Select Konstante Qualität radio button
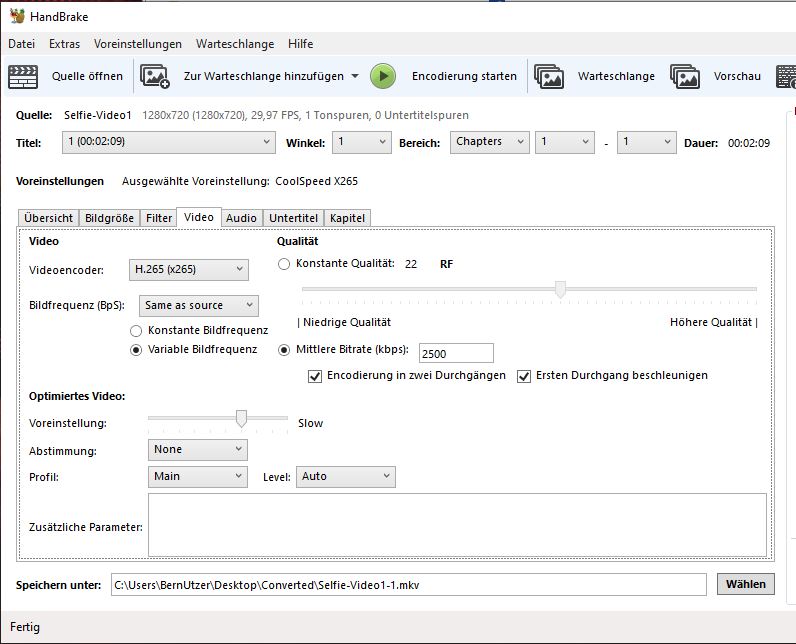This screenshot has width=796, height=644. 284,264
